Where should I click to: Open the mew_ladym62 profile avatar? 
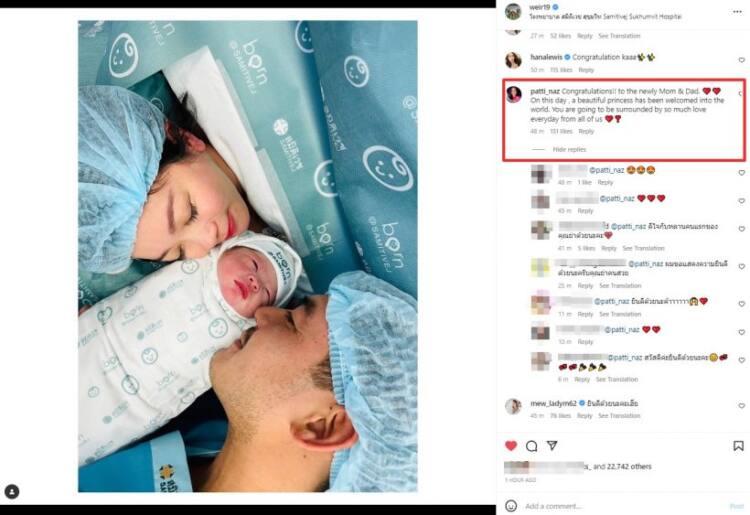click(513, 406)
